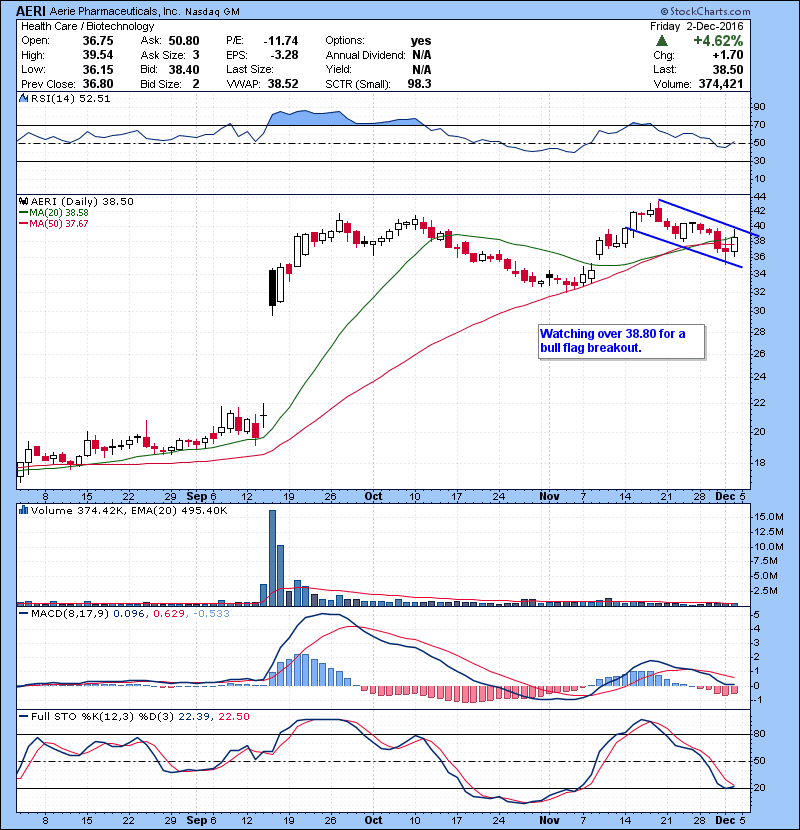Click the Friday 2-Dec-2016 date

[x=697, y=26]
